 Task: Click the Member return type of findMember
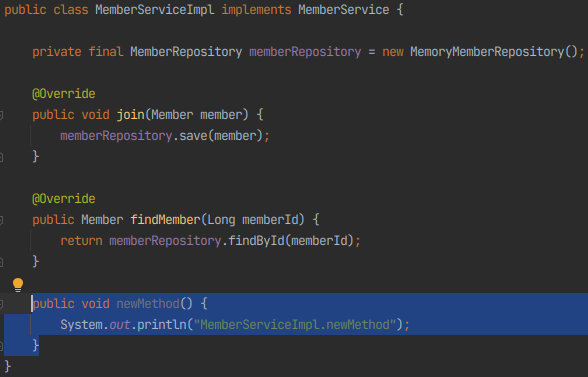click(x=102, y=220)
